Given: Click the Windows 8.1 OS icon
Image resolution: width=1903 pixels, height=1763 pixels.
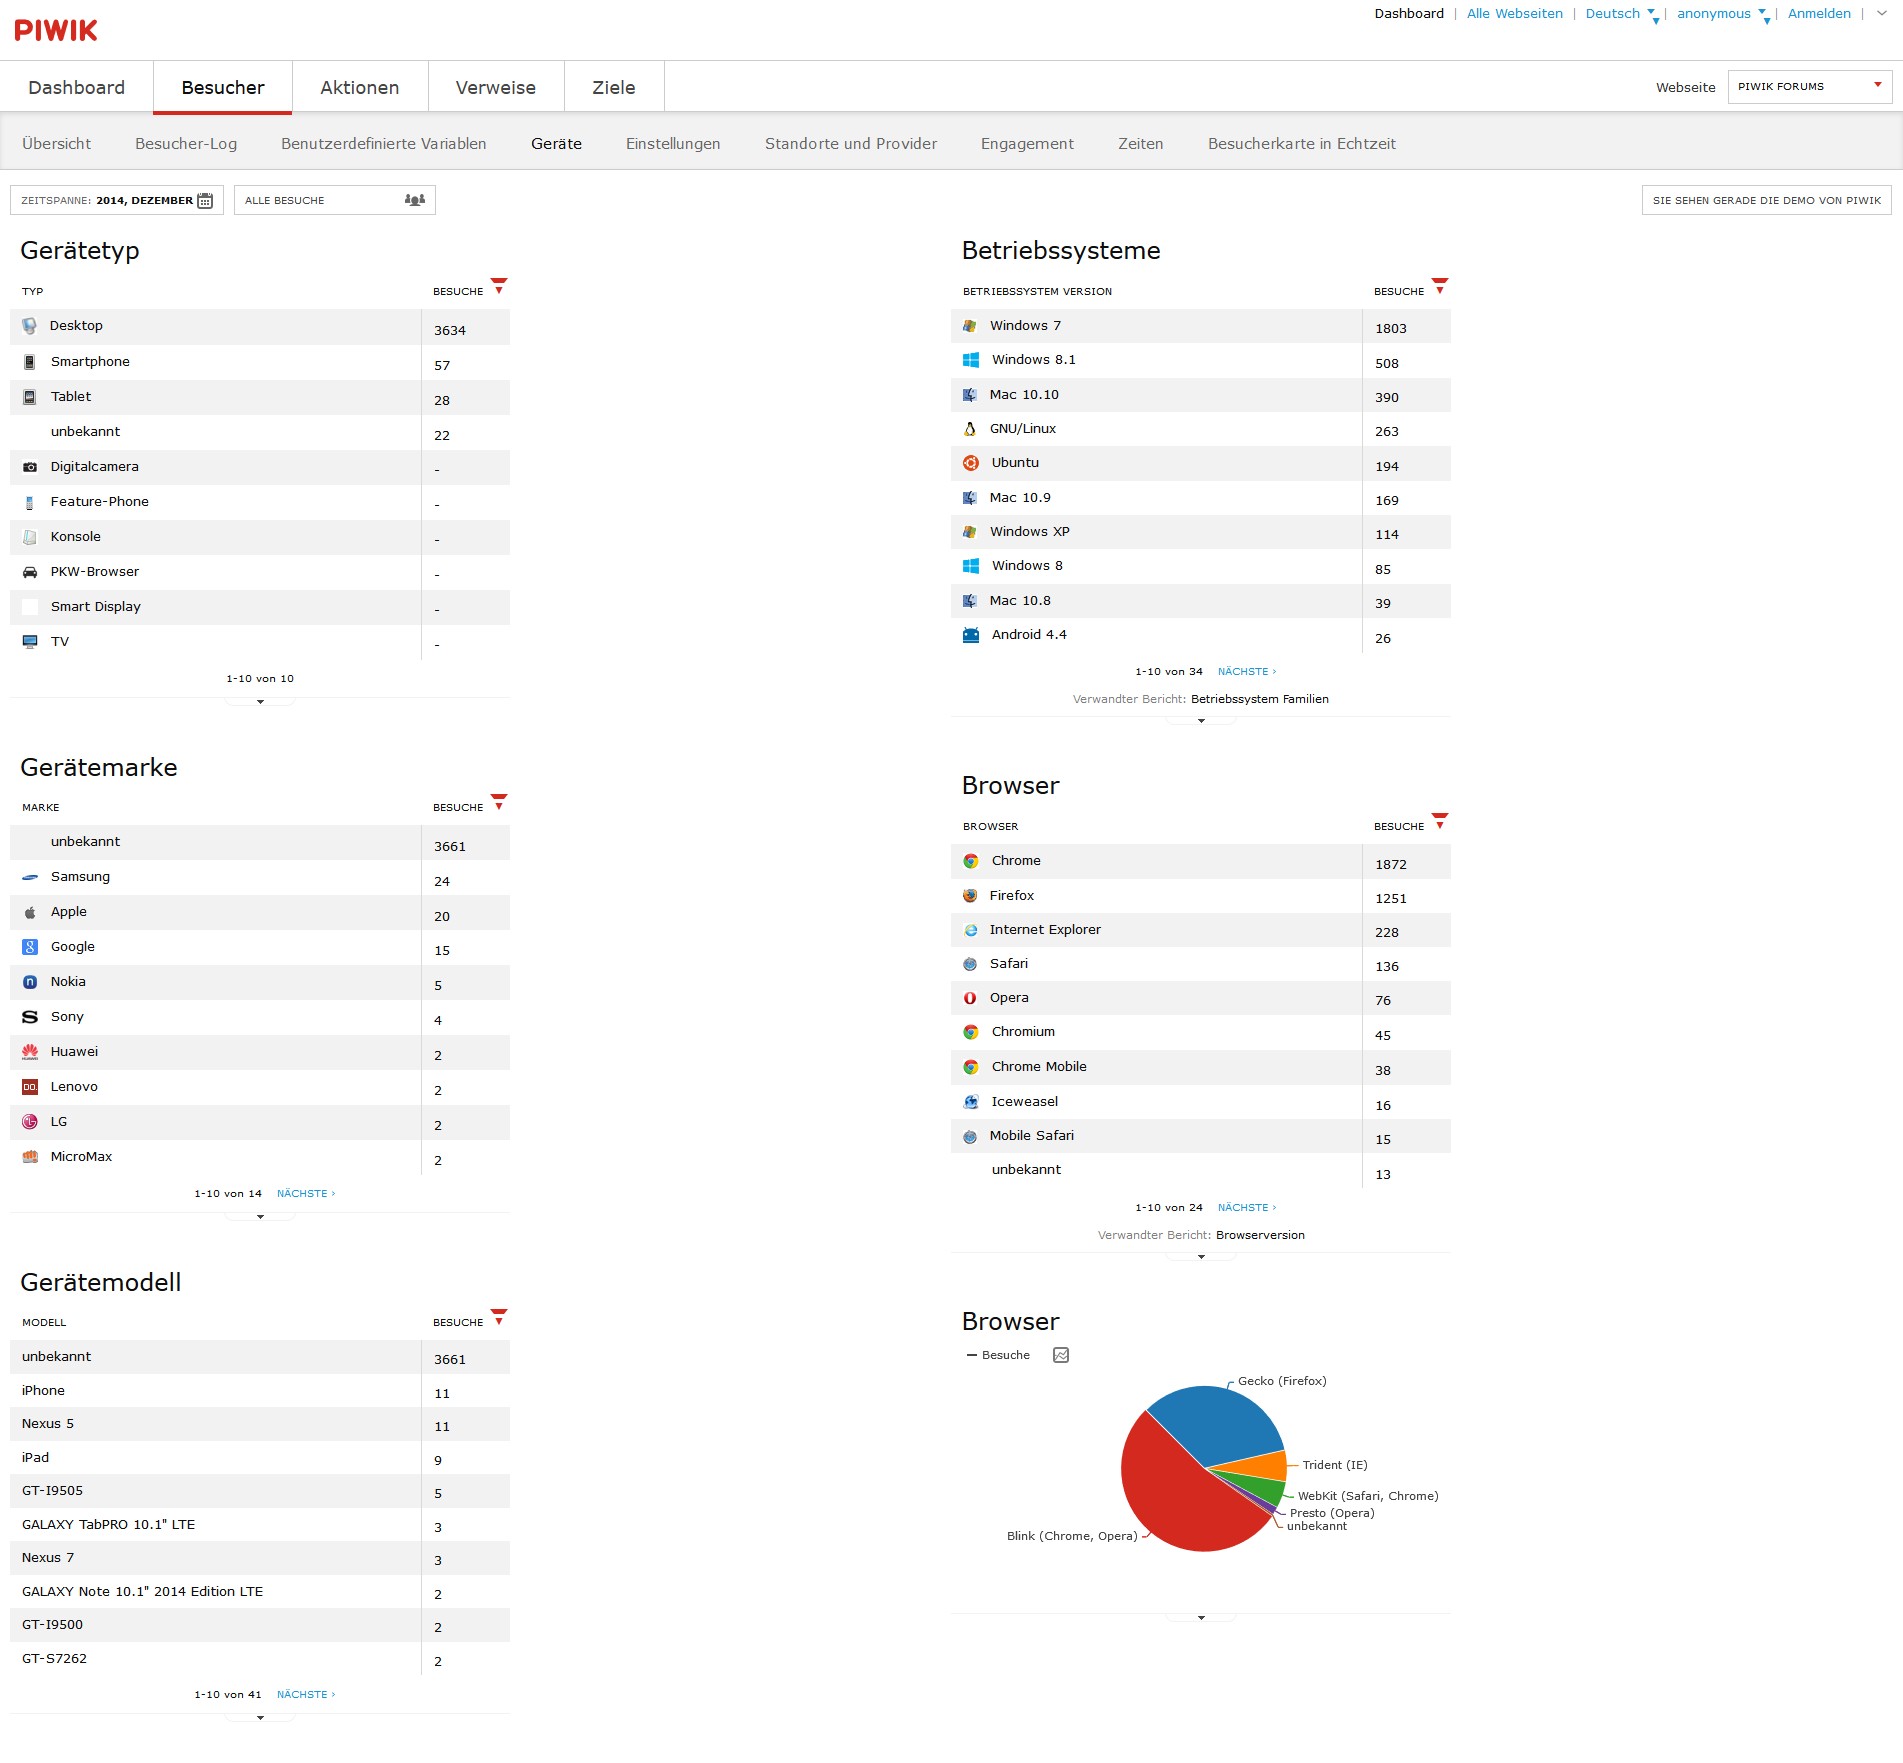Looking at the screenshot, I should point(971,360).
